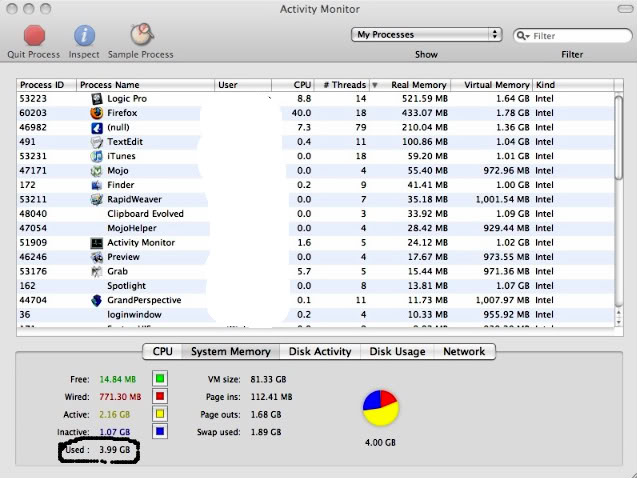The height and width of the screenshot is (478, 637).
Task: Select the Finder app icon
Action: tap(97, 185)
